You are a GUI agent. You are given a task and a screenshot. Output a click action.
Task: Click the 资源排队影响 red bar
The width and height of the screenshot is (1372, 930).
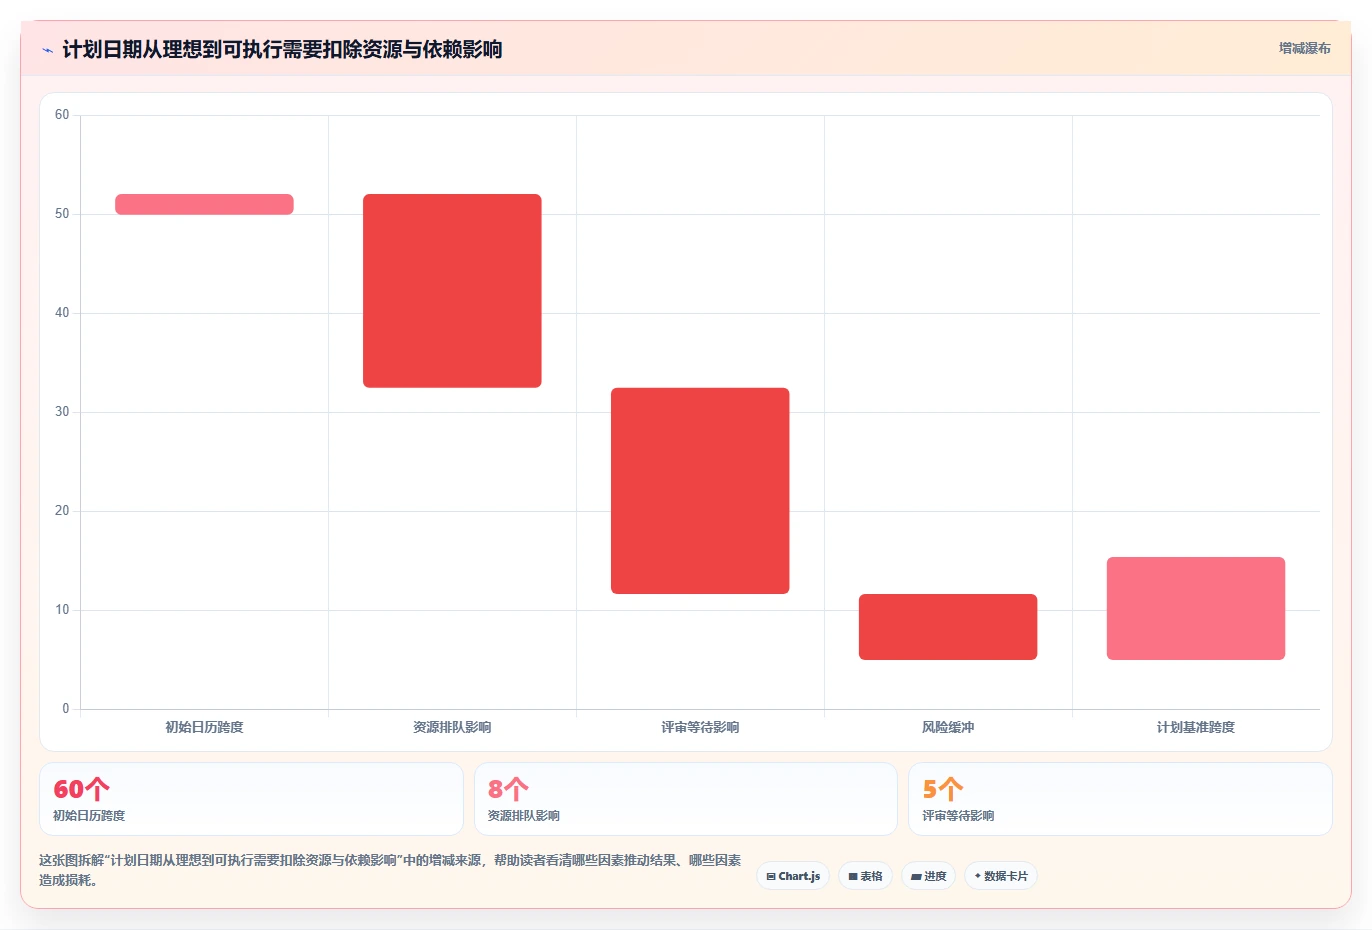(452, 290)
